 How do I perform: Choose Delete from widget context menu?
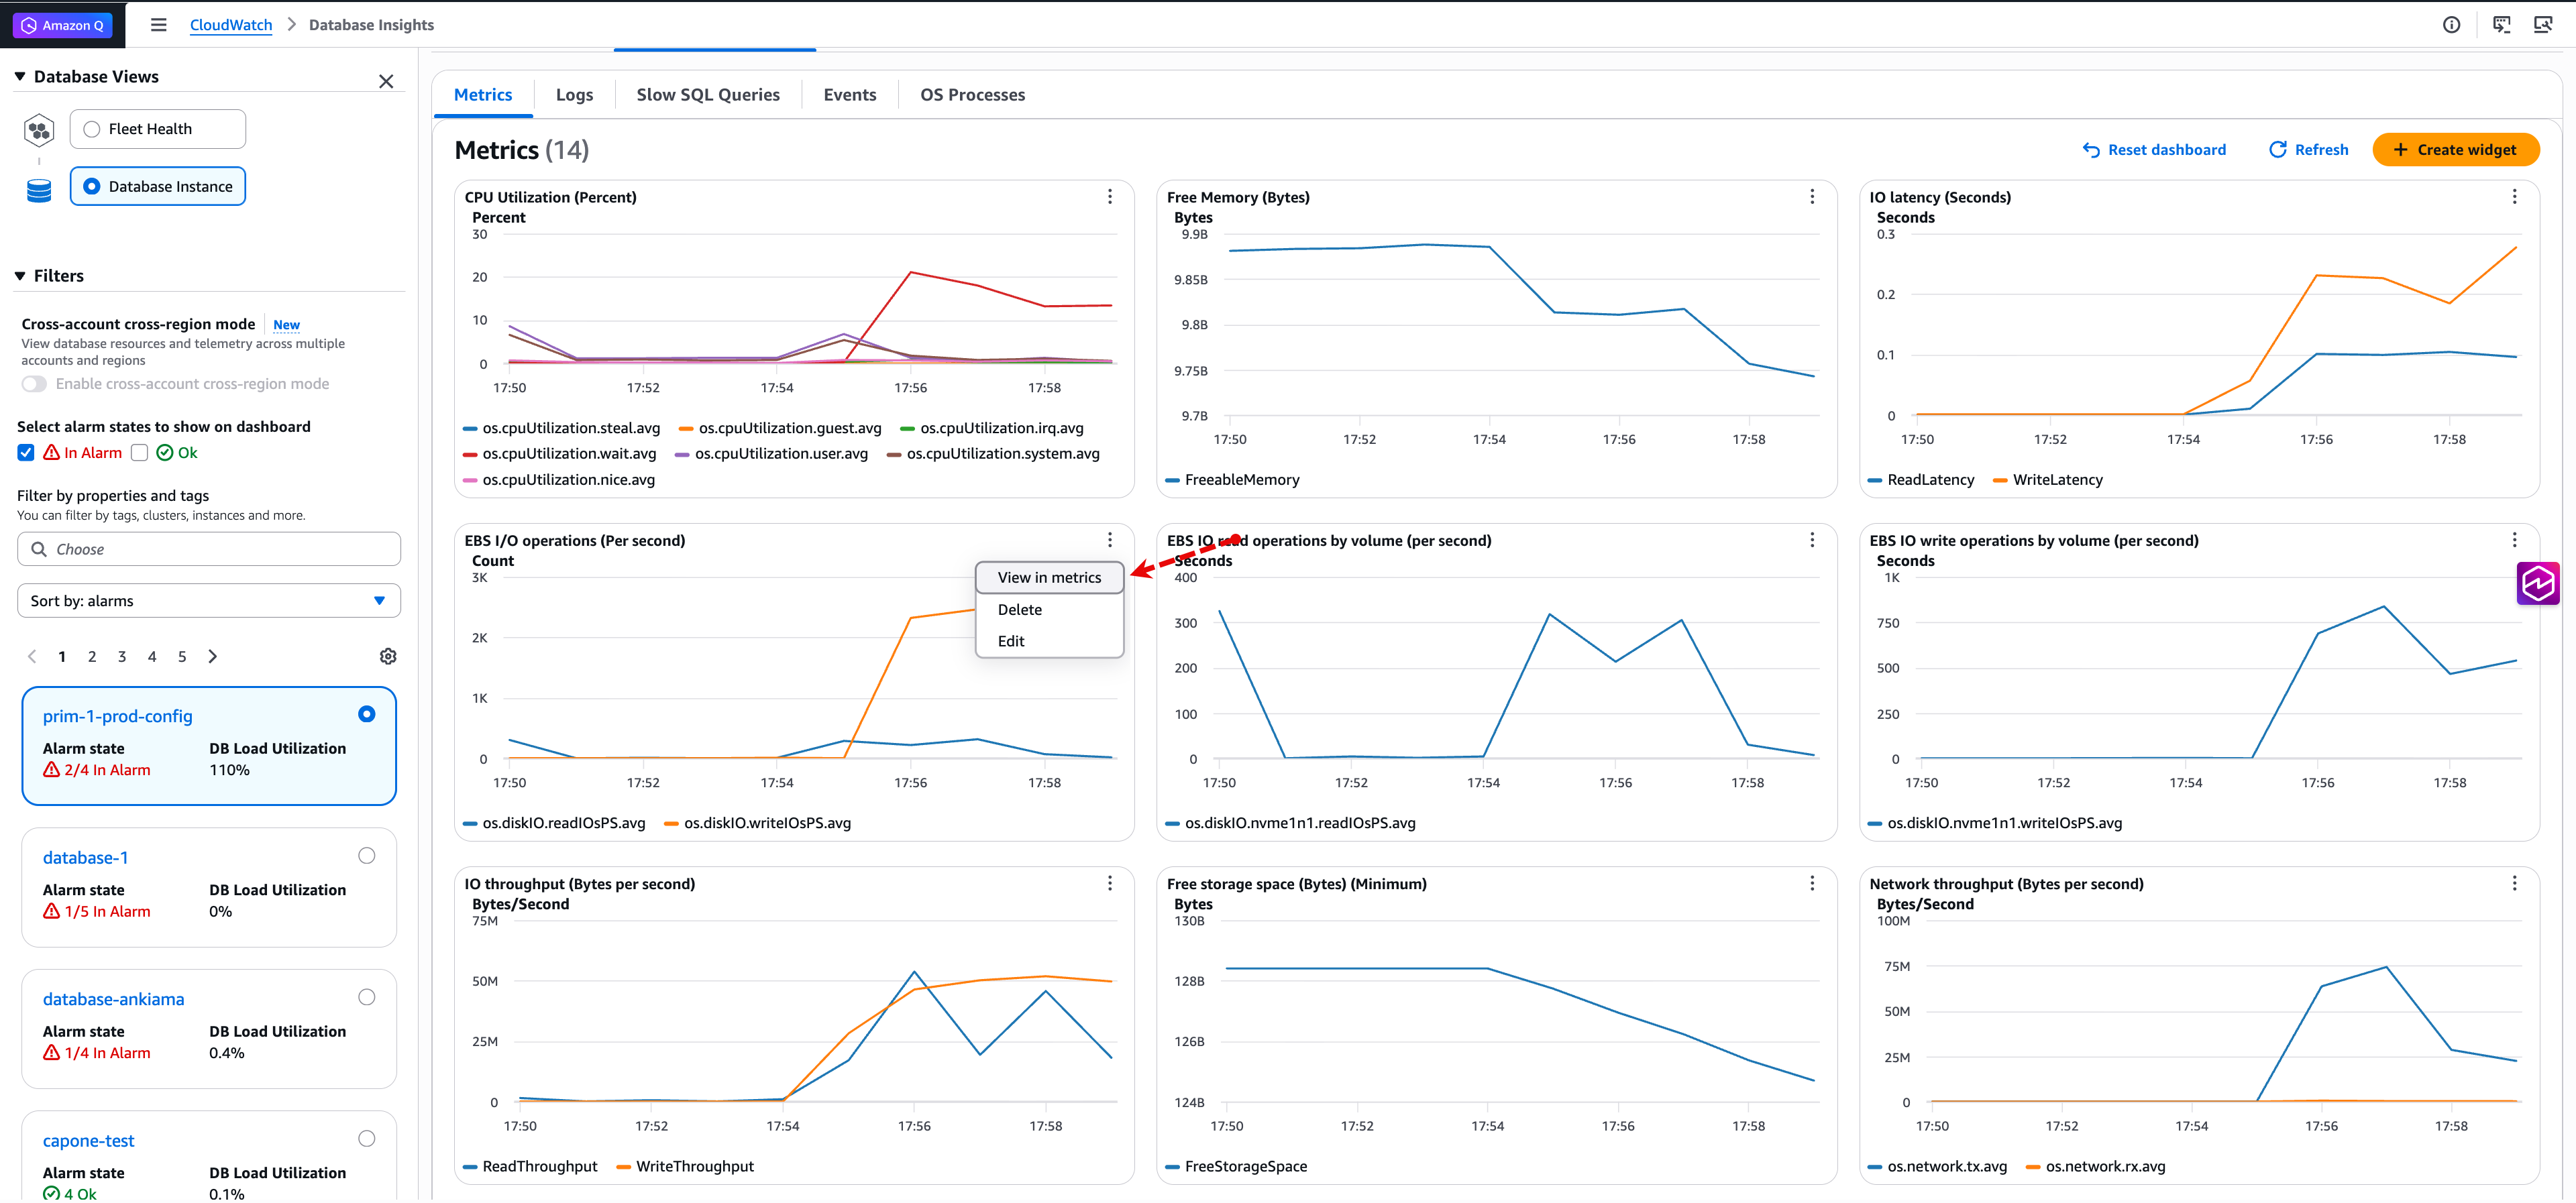point(1019,610)
